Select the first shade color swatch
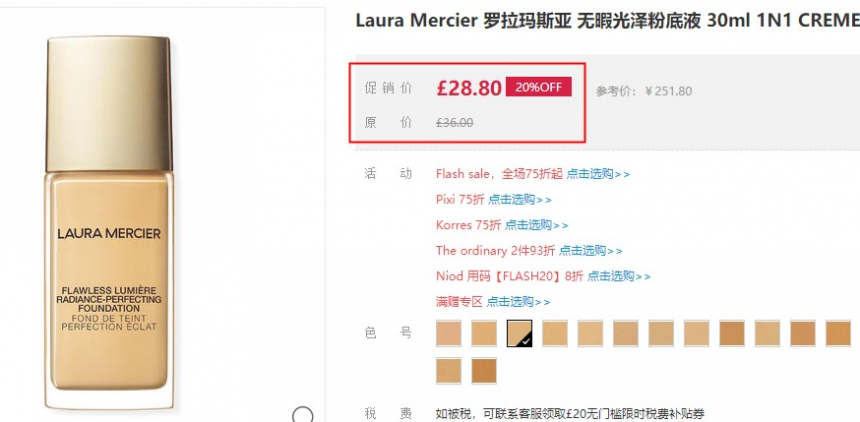 click(x=449, y=333)
